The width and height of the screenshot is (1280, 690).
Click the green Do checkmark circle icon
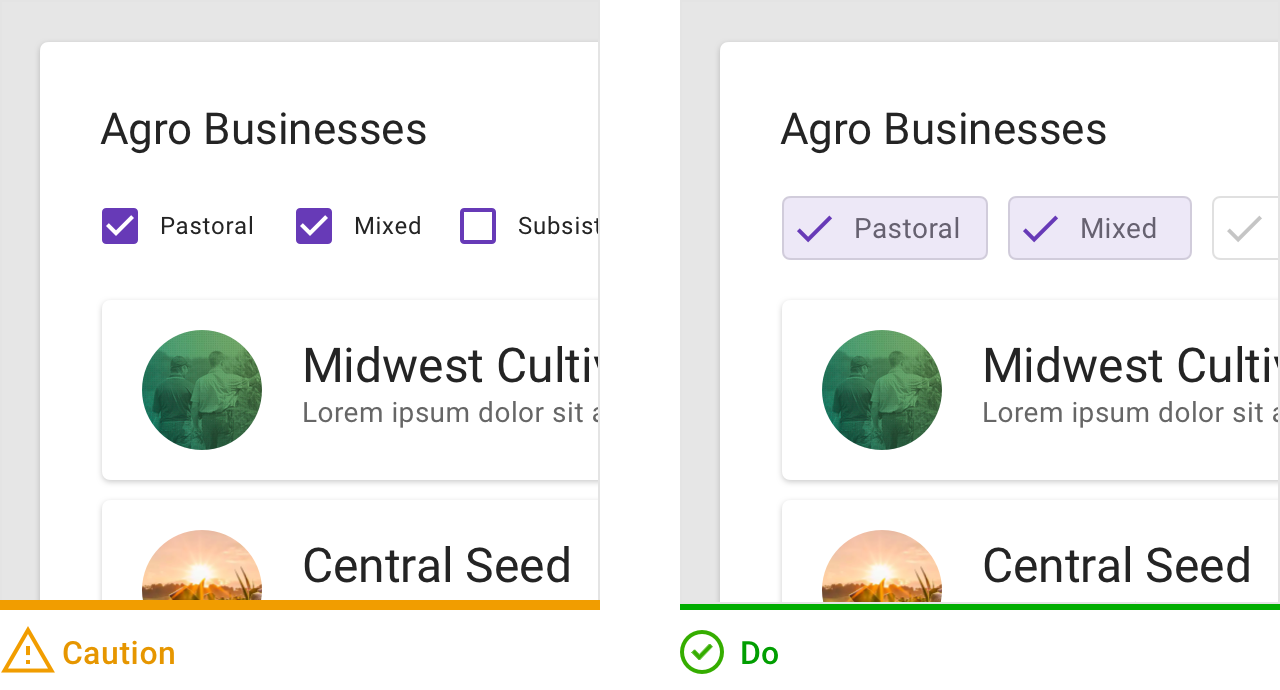[702, 652]
